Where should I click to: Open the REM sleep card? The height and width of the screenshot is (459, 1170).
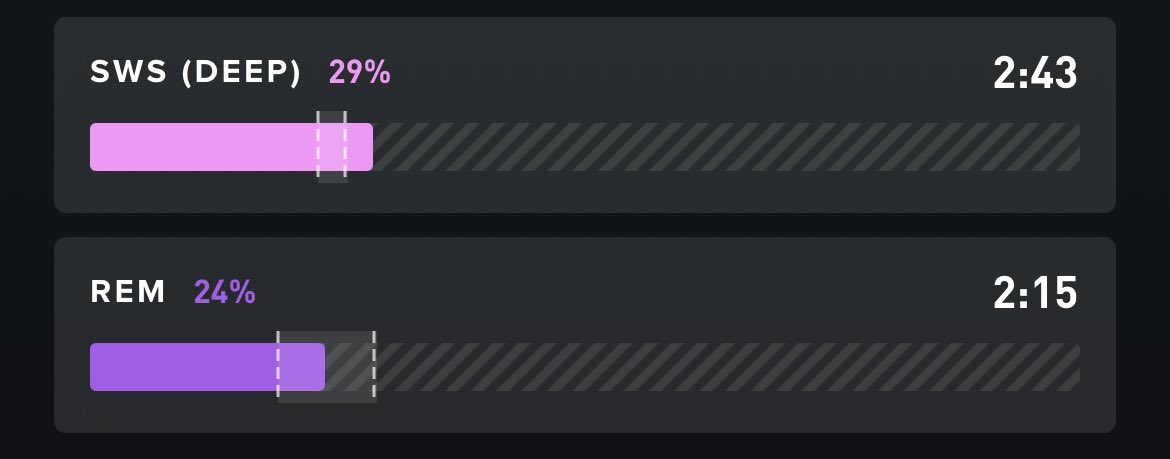click(x=585, y=335)
